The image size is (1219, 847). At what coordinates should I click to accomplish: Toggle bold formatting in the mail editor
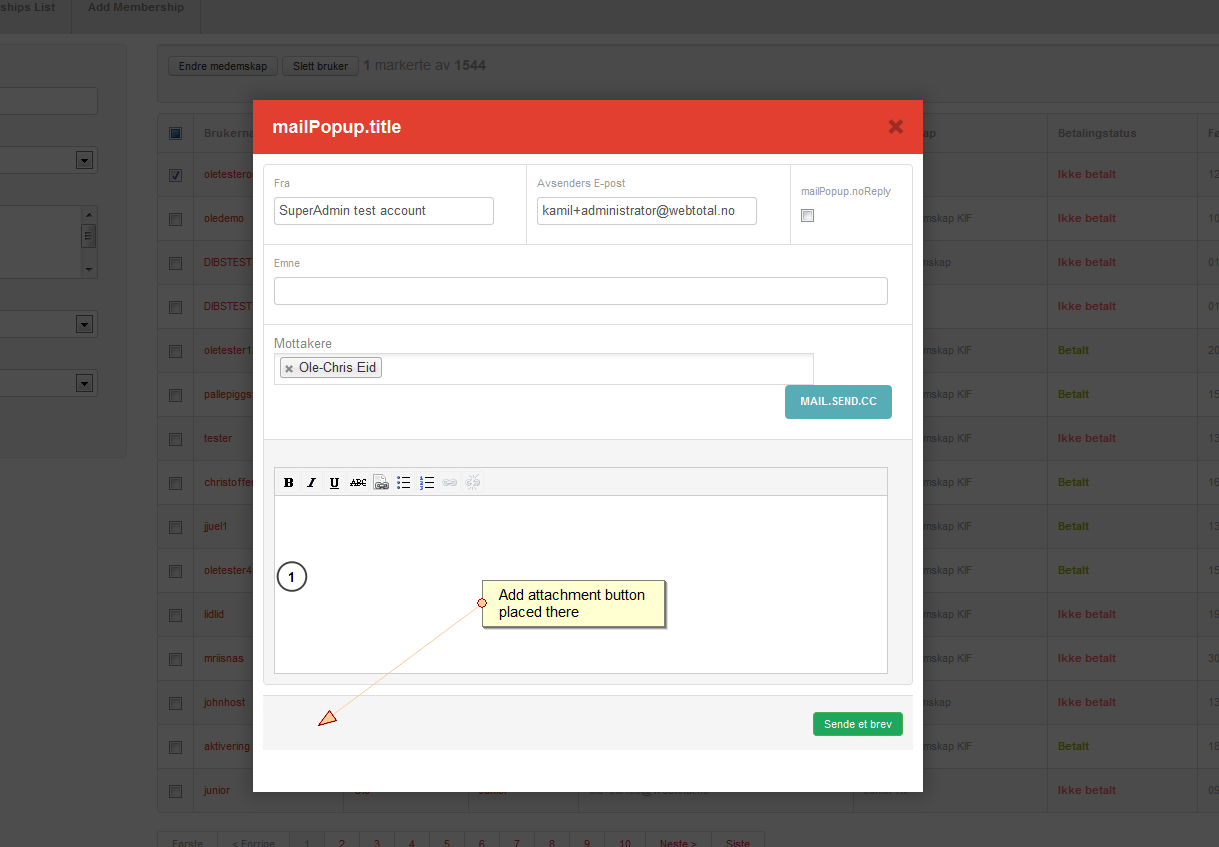tap(289, 482)
